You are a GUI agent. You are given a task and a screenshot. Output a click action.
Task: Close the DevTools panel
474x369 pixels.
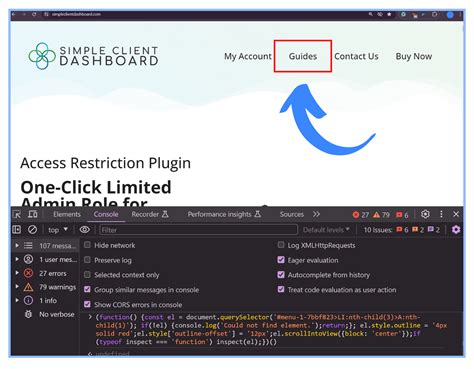tap(456, 214)
